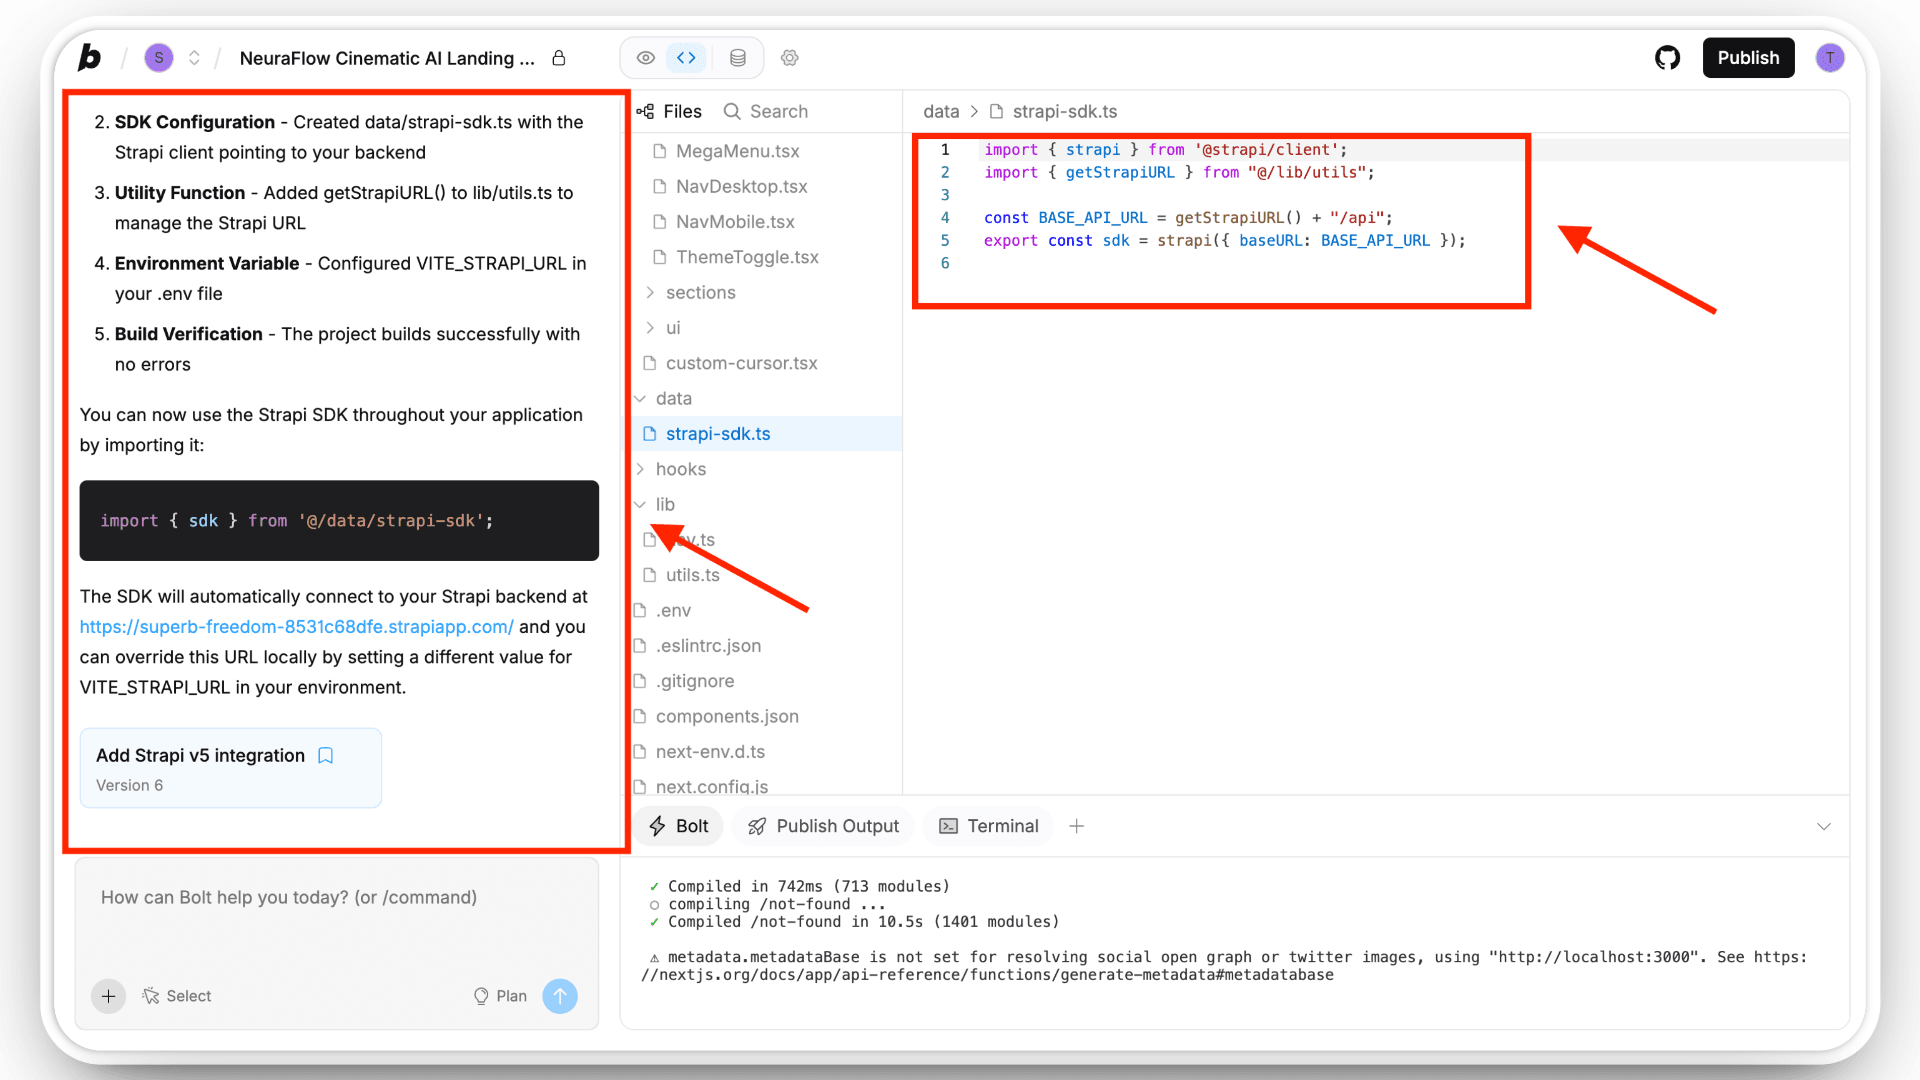Select the Files tab

point(670,111)
